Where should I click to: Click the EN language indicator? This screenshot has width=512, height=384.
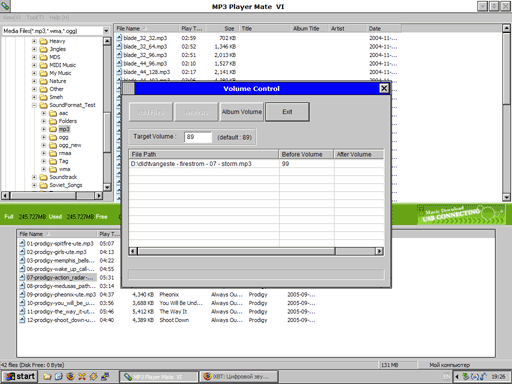(446, 377)
